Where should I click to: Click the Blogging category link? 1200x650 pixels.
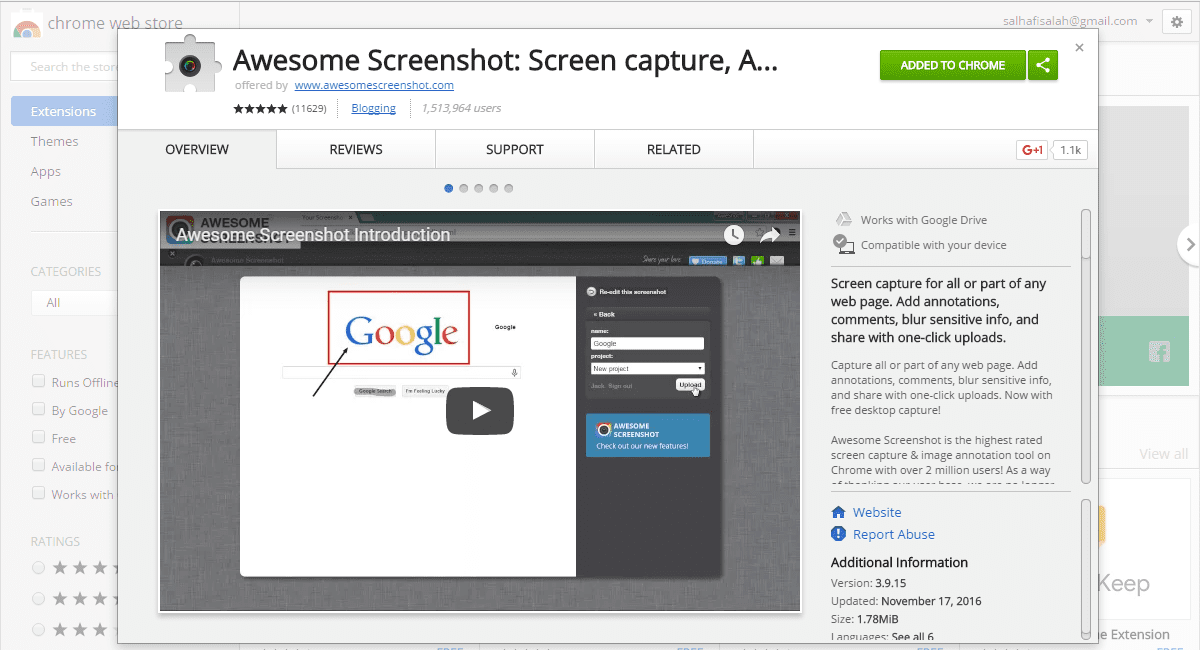tap(374, 108)
